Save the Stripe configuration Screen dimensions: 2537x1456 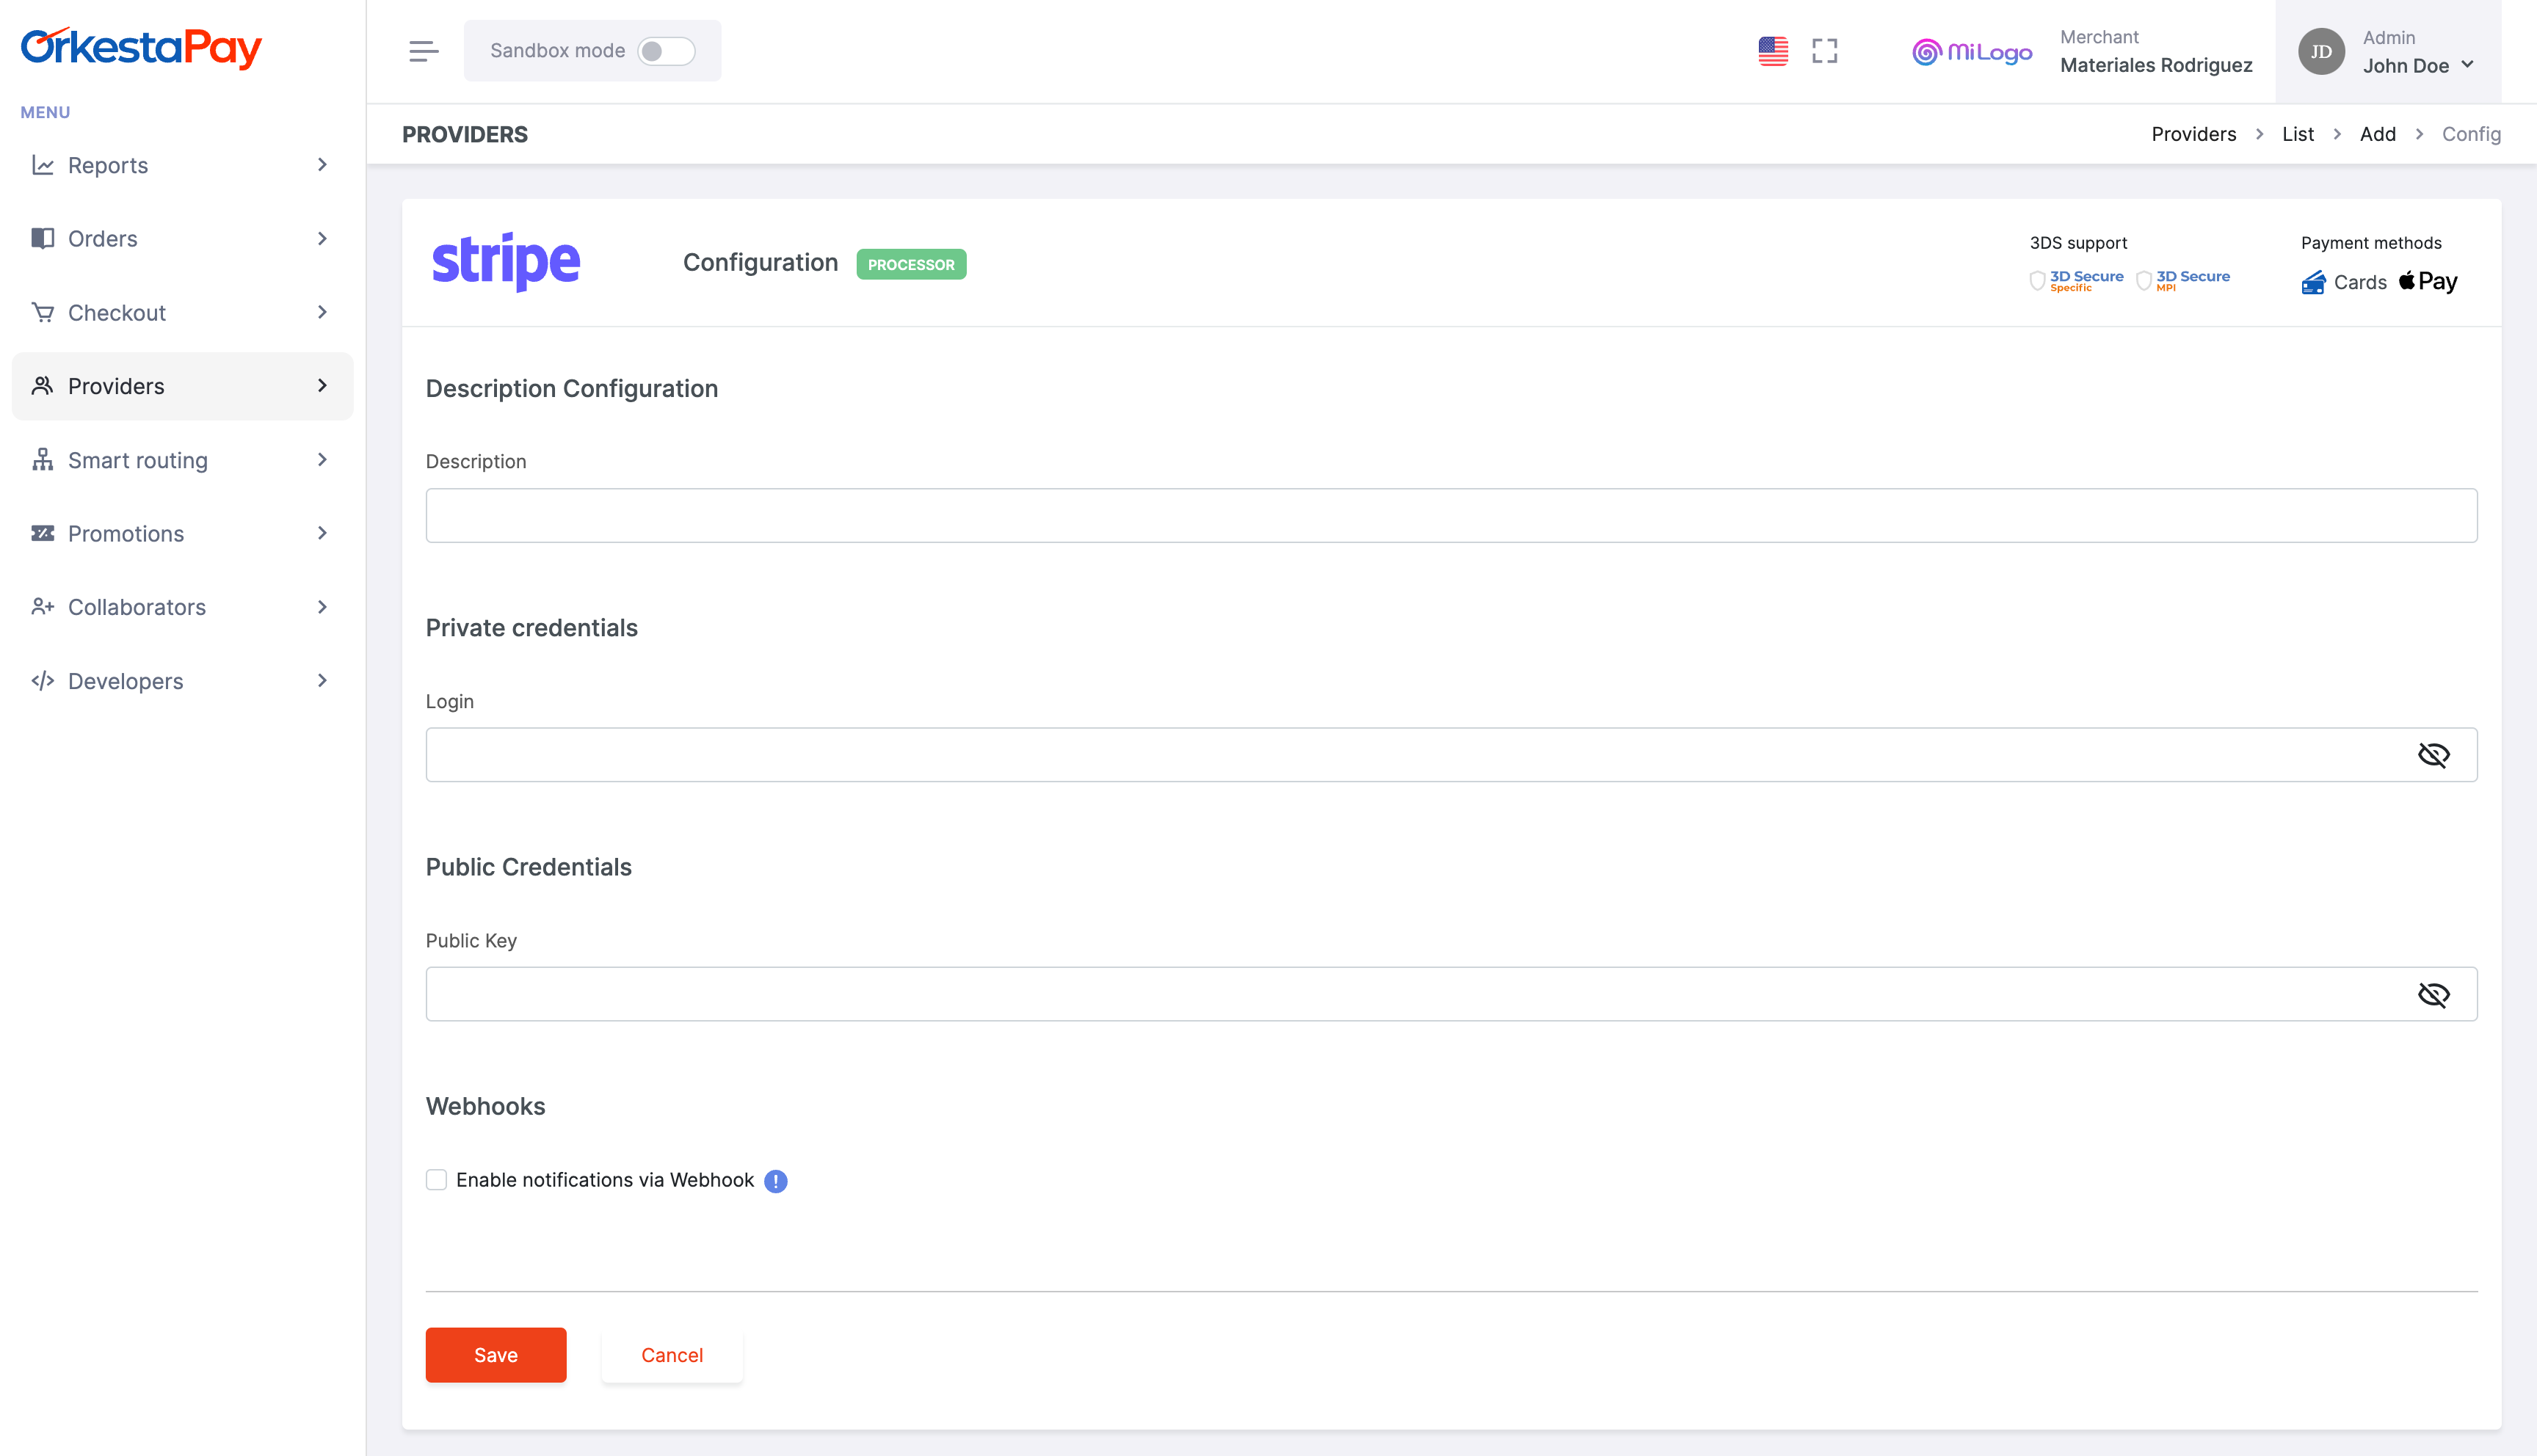(496, 1355)
